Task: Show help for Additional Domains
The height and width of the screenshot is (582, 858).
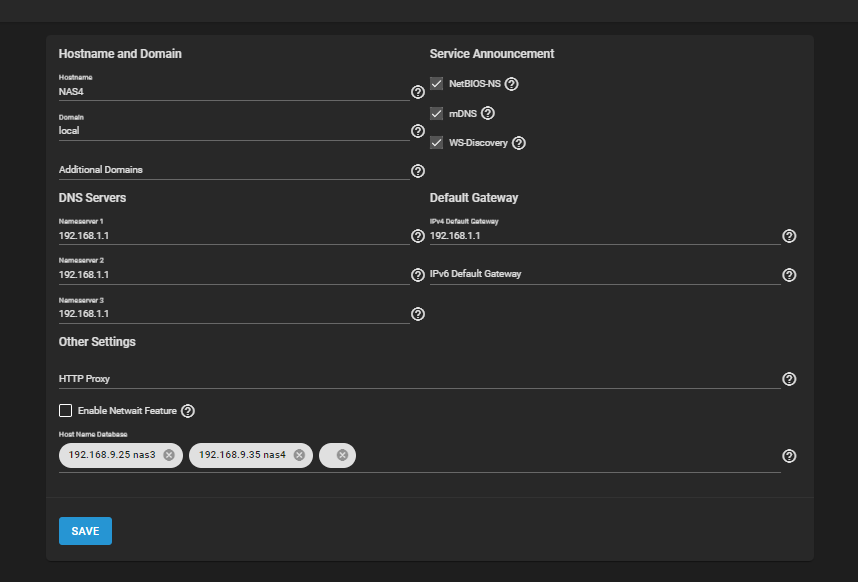Action: (x=418, y=171)
